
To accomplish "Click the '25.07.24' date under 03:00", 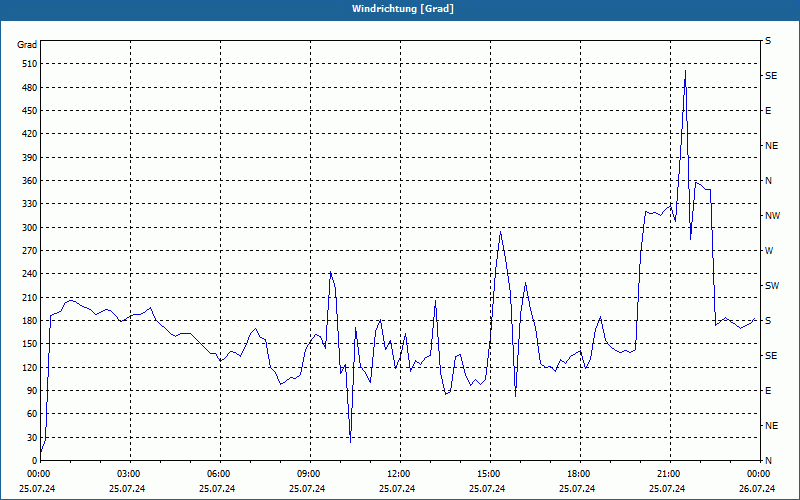I will tap(127, 488).
